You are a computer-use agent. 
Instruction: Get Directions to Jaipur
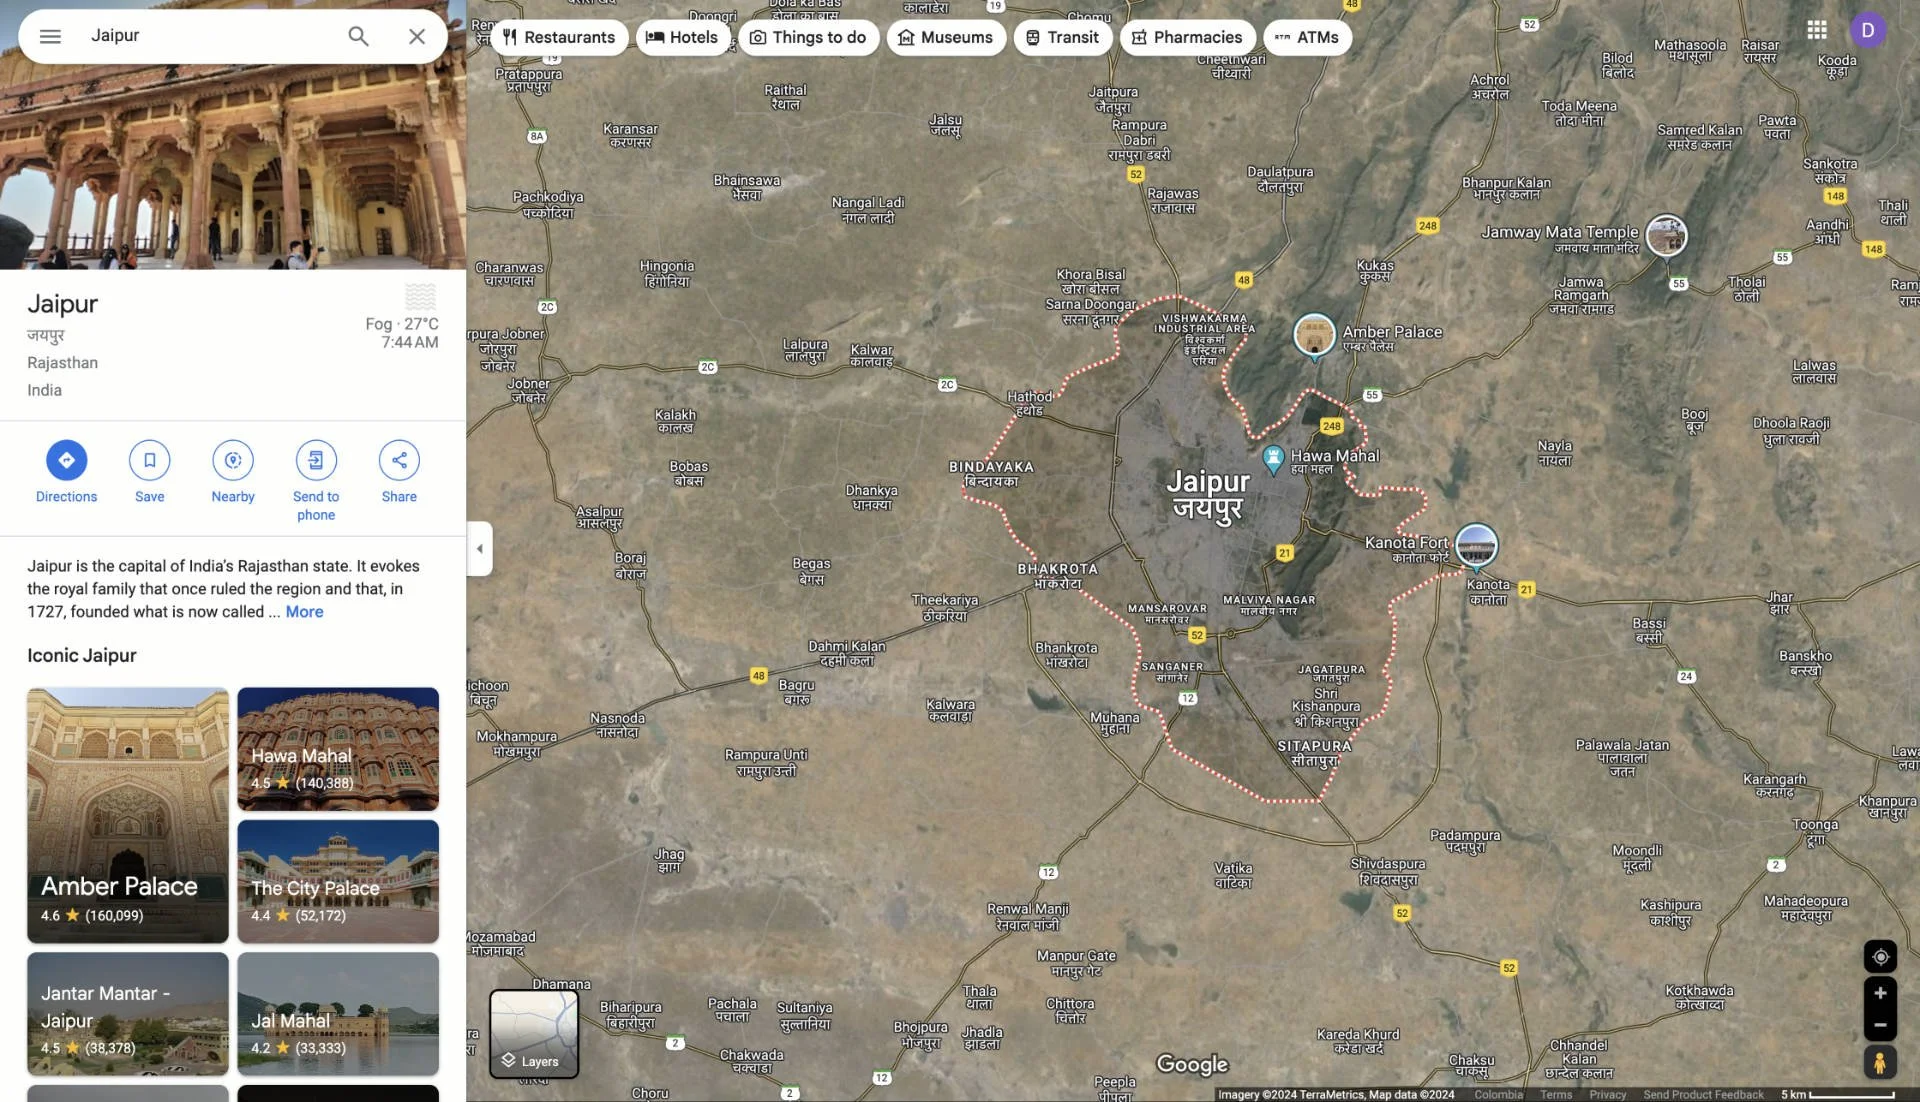coord(66,472)
